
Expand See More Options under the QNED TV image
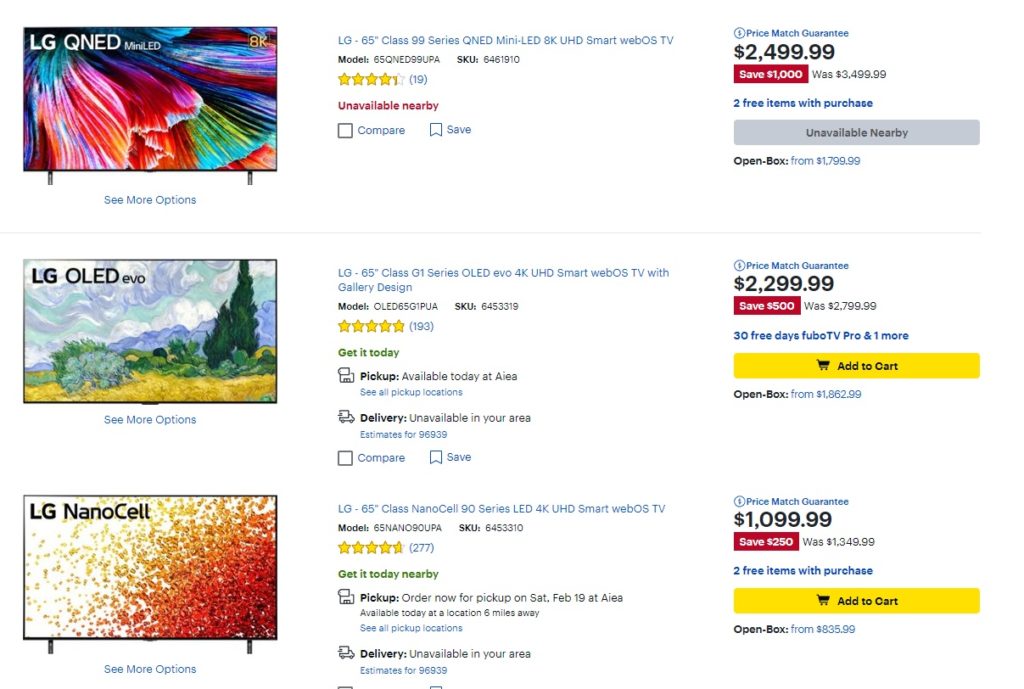[149, 199]
